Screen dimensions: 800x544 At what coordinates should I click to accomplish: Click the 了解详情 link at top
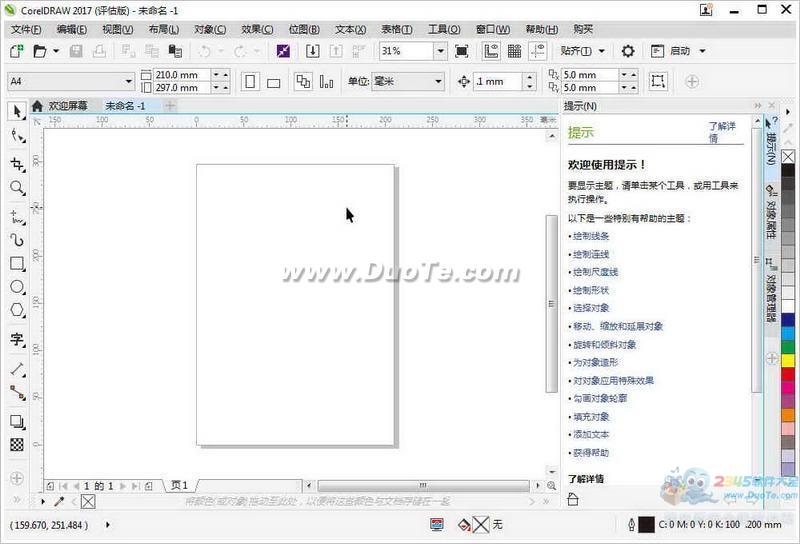pos(721,132)
